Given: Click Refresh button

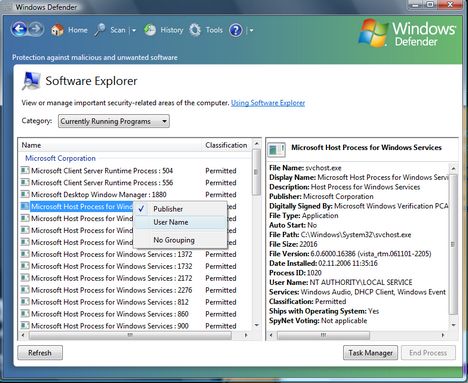Looking at the screenshot, I should tap(40, 353).
